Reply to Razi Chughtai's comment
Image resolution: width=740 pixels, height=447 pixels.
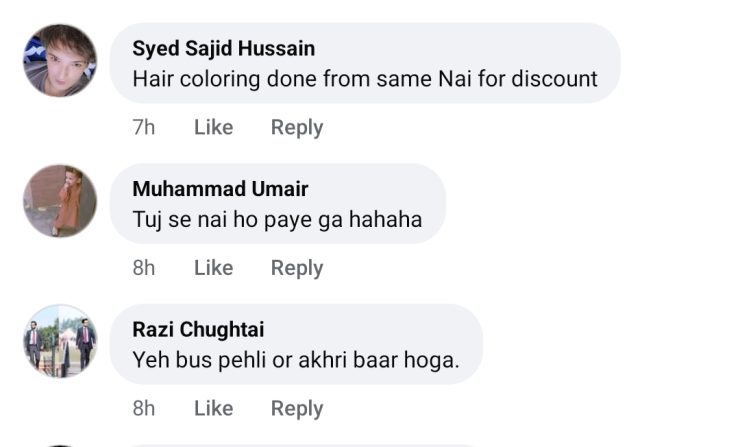297,408
